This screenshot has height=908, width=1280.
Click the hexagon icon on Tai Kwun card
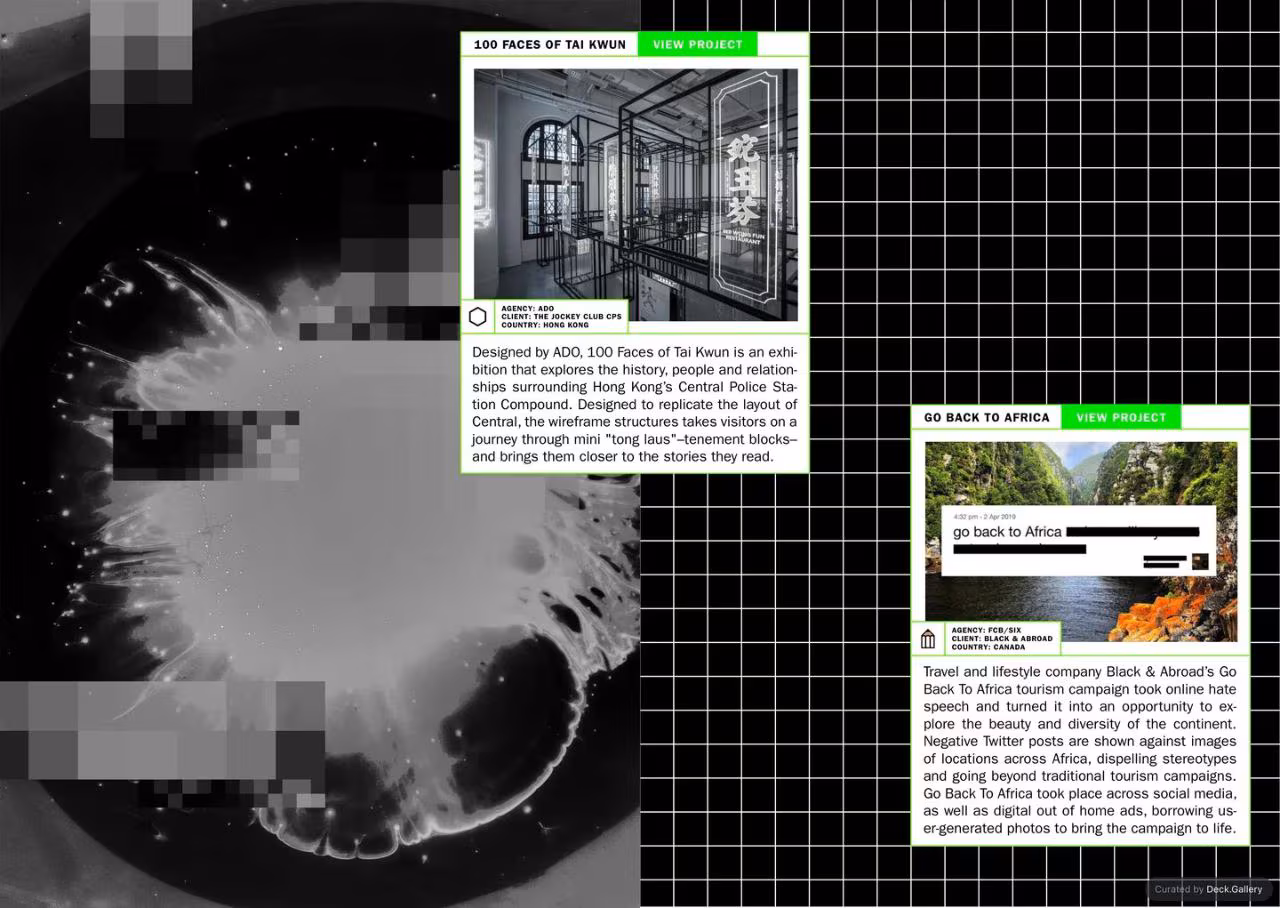(478, 317)
